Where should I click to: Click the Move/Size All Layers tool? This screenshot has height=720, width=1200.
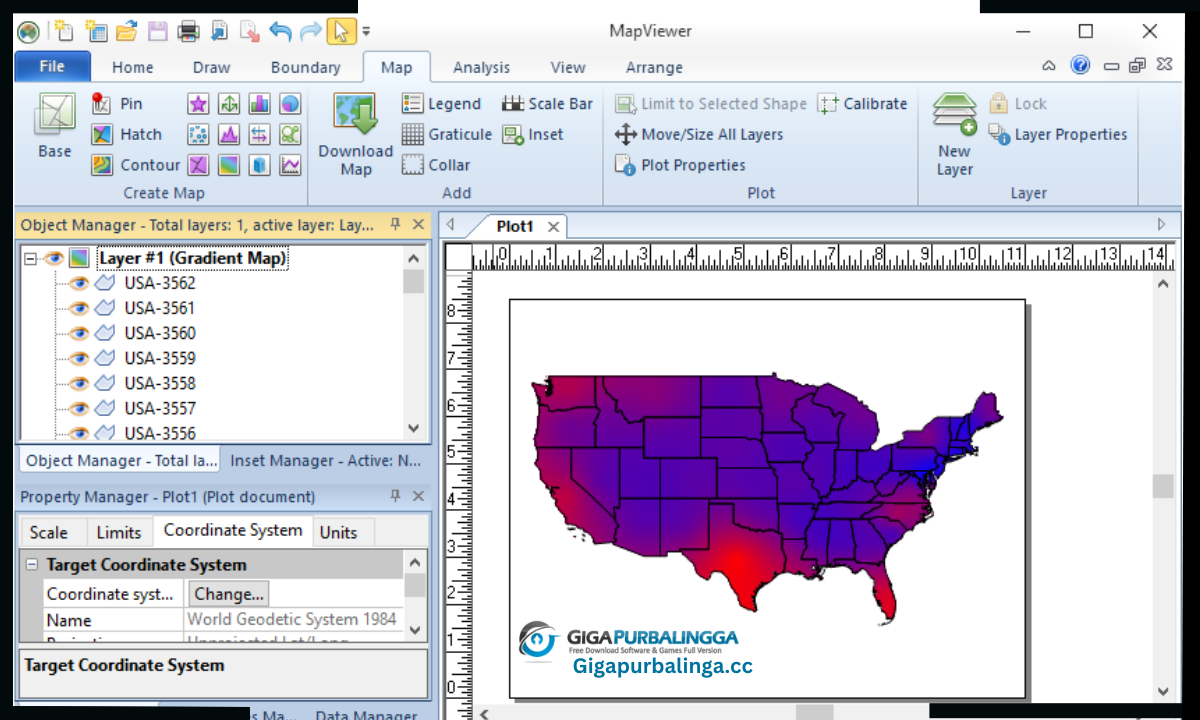tap(698, 134)
